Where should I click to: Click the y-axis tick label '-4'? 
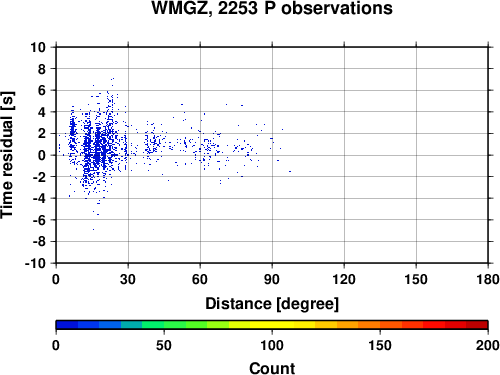tap(39, 198)
